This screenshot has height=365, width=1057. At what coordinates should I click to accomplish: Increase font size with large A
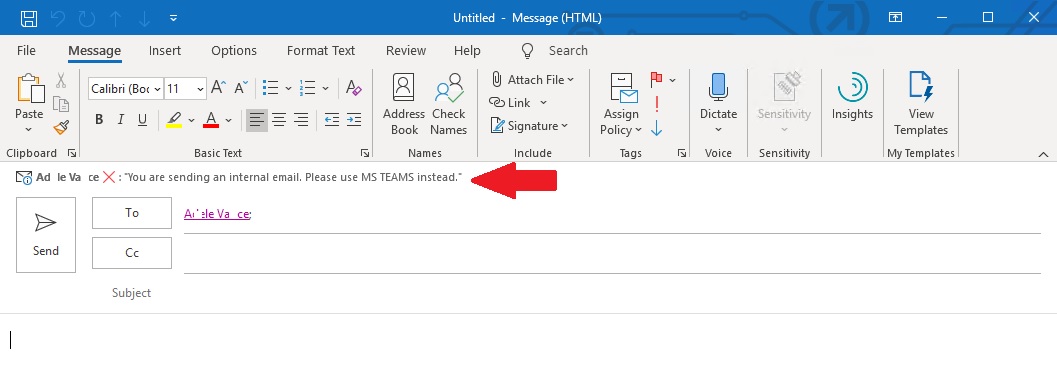(x=218, y=87)
